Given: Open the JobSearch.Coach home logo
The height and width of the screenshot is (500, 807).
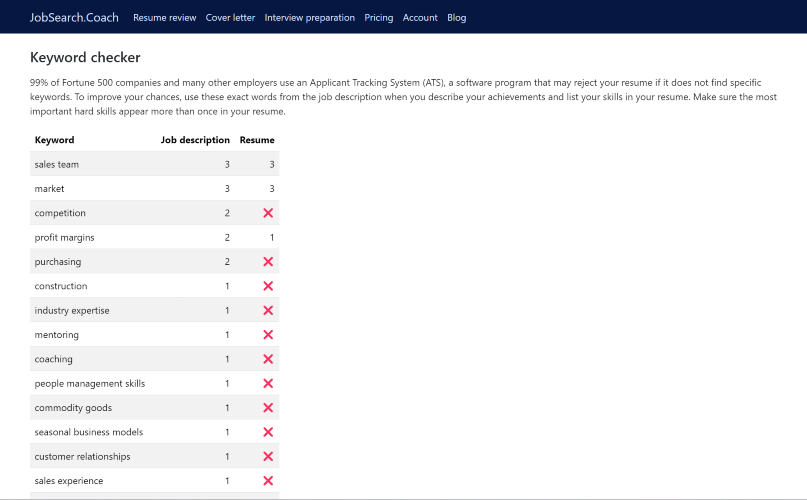Looking at the screenshot, I should 74,18.
